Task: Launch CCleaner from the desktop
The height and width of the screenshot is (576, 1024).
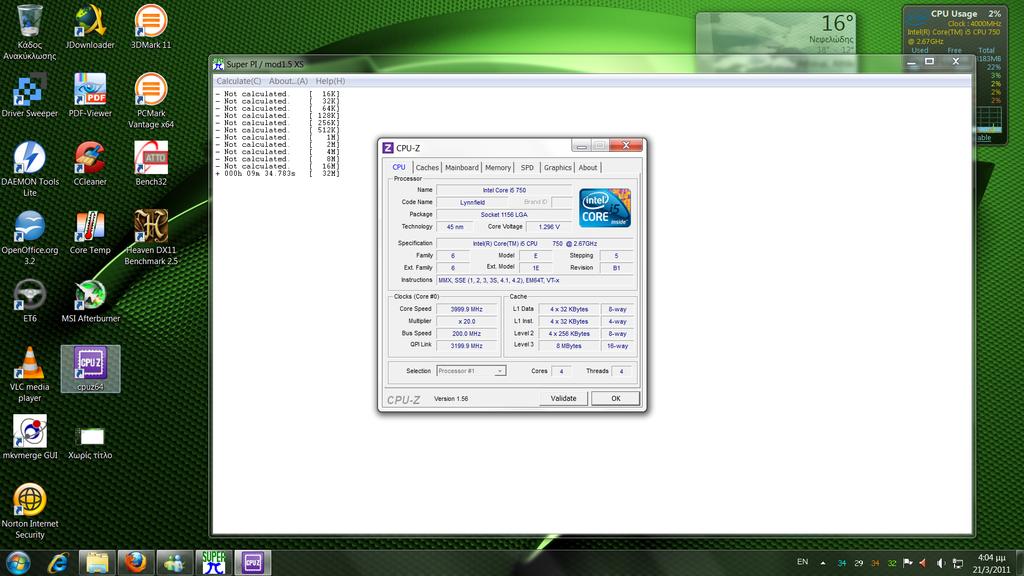Action: [90, 163]
